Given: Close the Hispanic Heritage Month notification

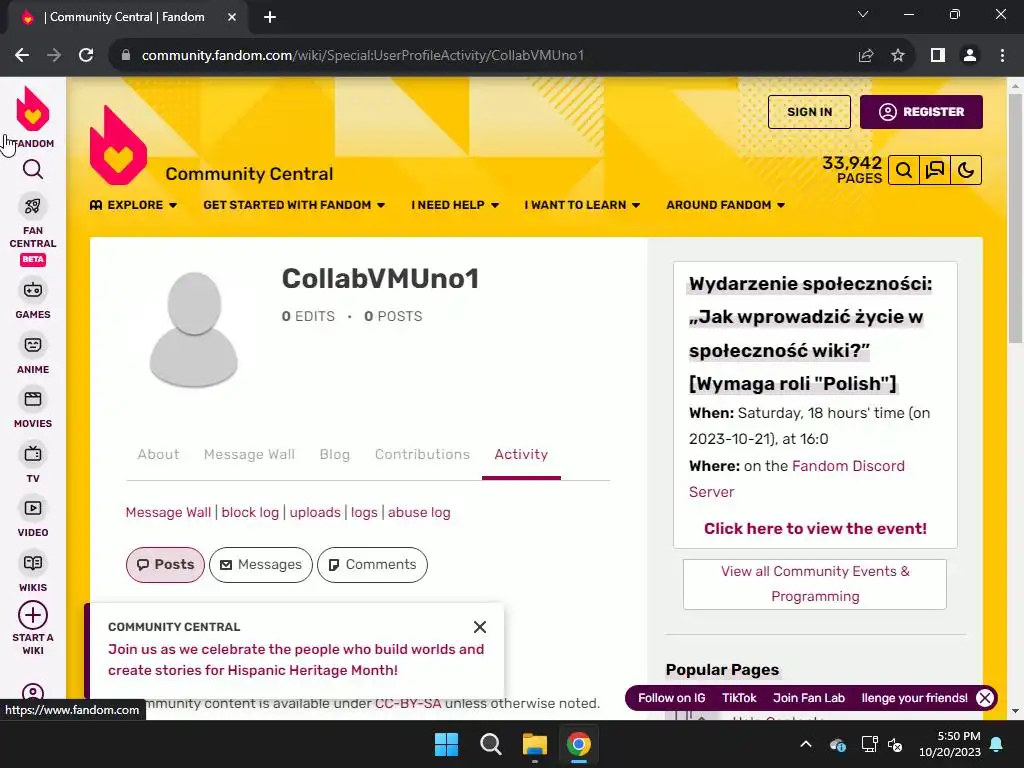Looking at the screenshot, I should [479, 627].
